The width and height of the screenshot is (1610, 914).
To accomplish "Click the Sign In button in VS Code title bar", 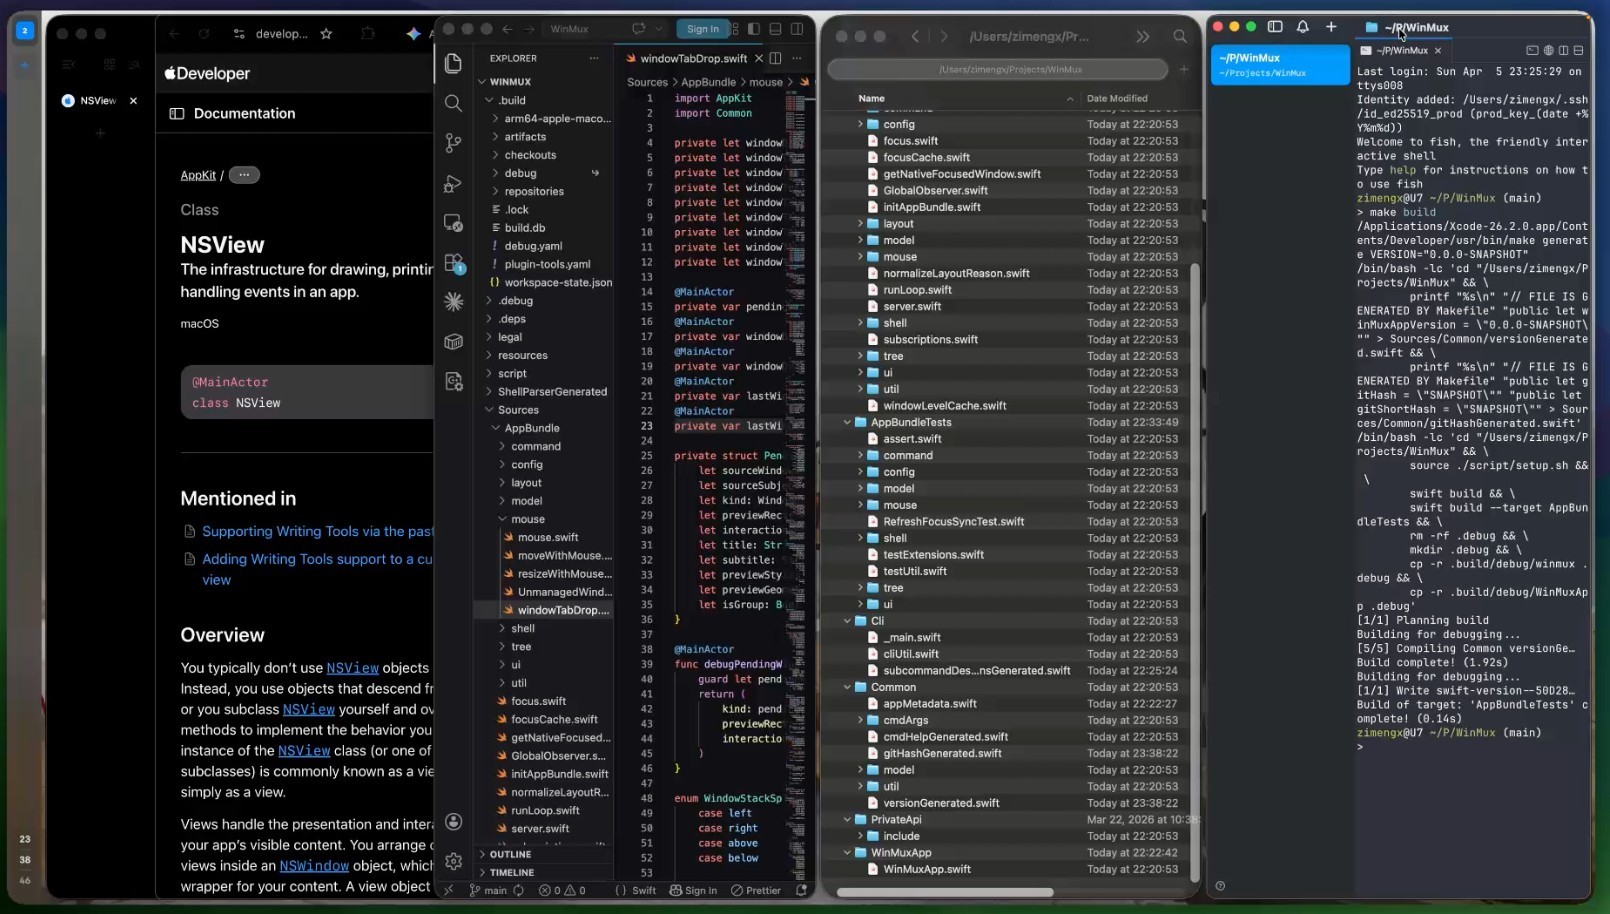I will tap(703, 29).
